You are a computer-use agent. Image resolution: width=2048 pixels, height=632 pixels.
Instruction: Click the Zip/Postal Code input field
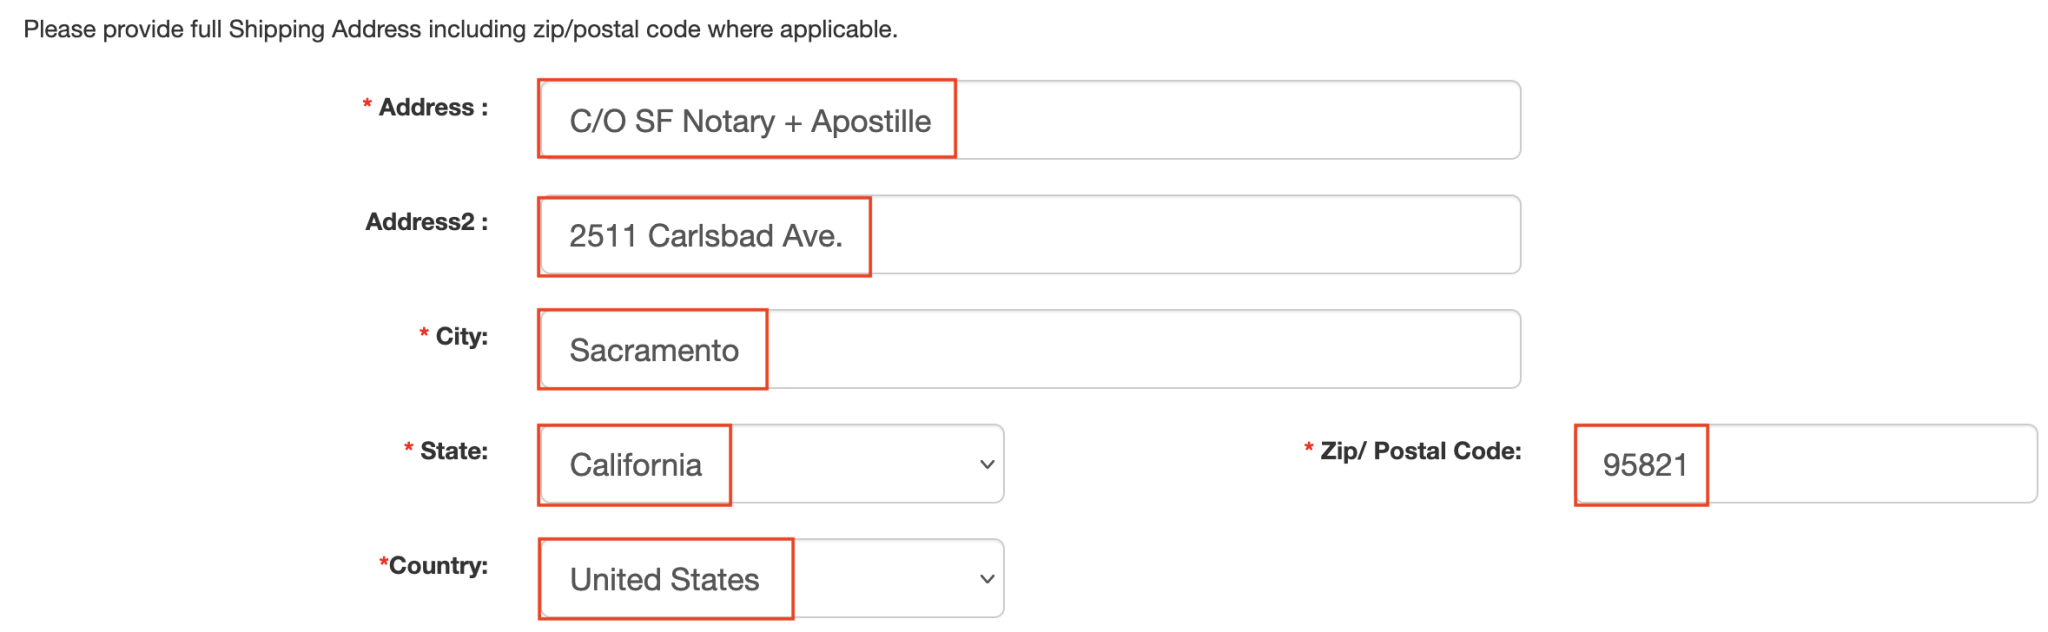coord(1805,464)
